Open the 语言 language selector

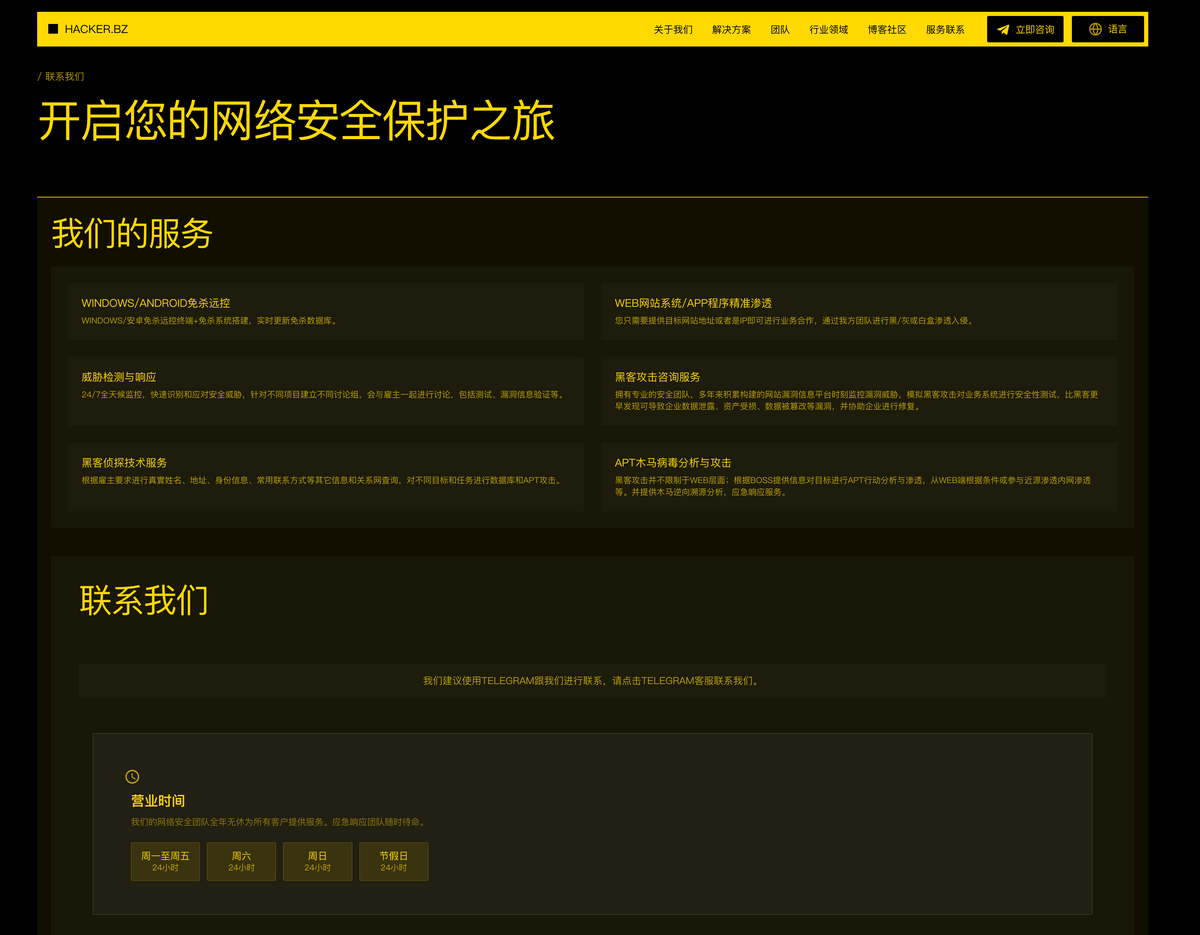coord(1107,29)
